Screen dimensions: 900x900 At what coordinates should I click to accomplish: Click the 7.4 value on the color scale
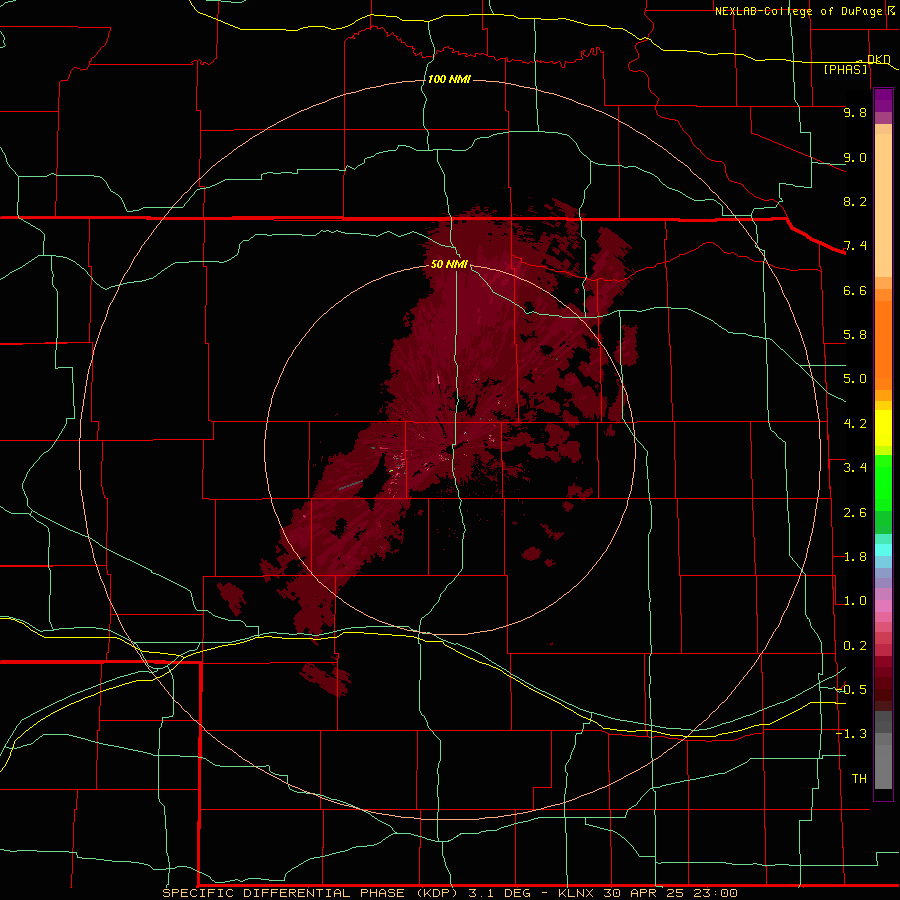pos(855,246)
